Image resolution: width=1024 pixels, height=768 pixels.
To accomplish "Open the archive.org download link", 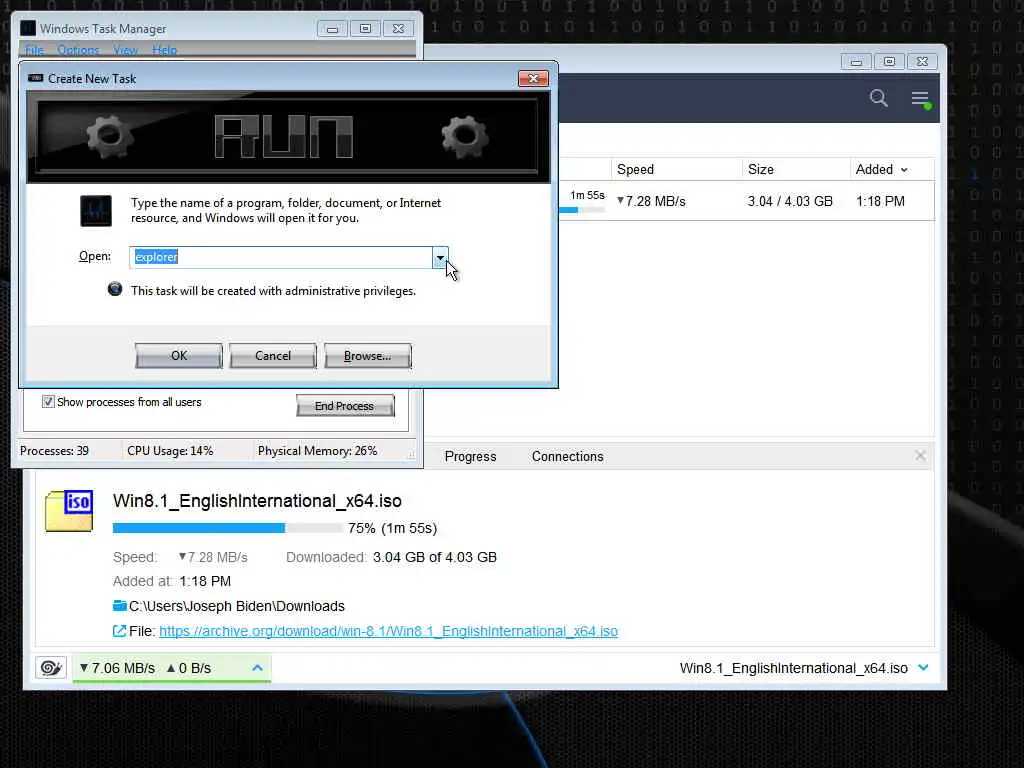I will click(389, 631).
